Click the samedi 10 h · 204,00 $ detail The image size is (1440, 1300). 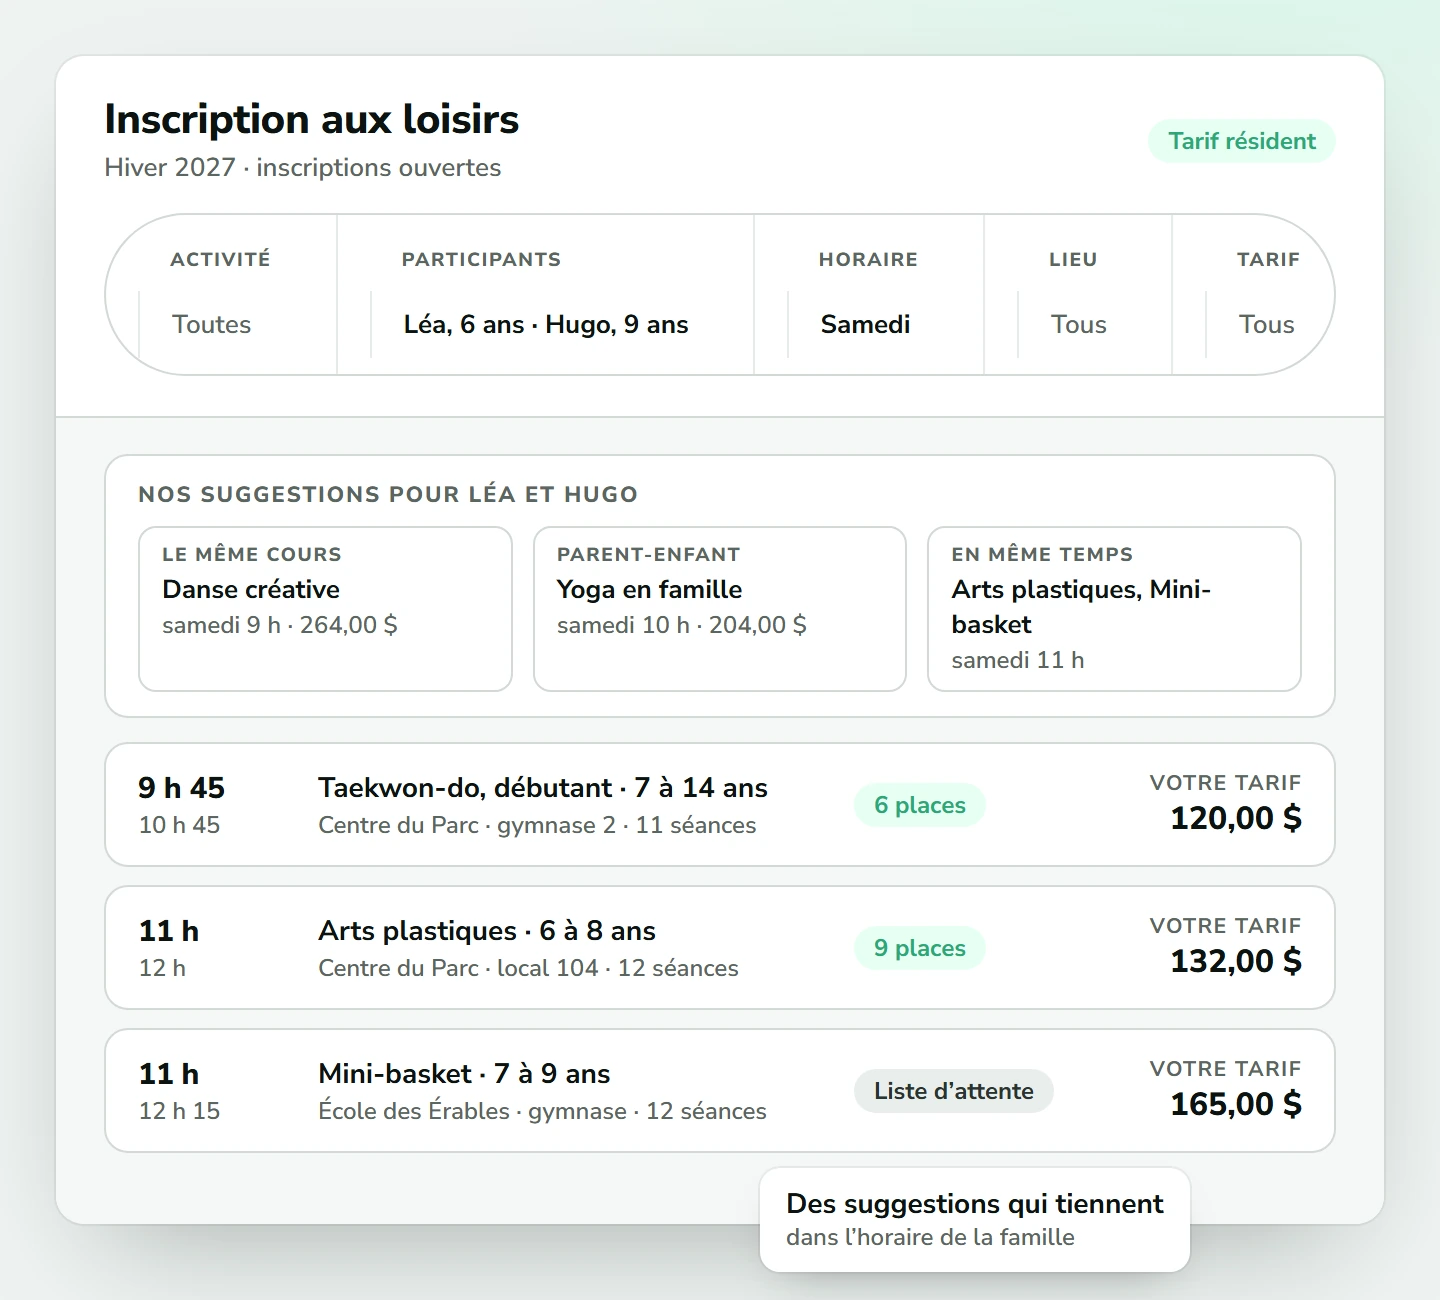coord(682,625)
